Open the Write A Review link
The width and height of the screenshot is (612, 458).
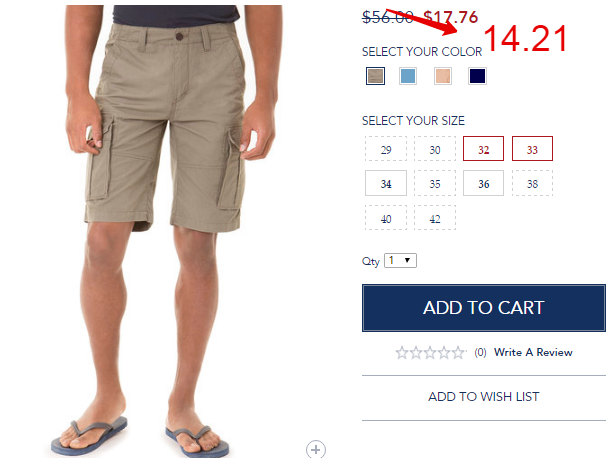[x=533, y=352]
